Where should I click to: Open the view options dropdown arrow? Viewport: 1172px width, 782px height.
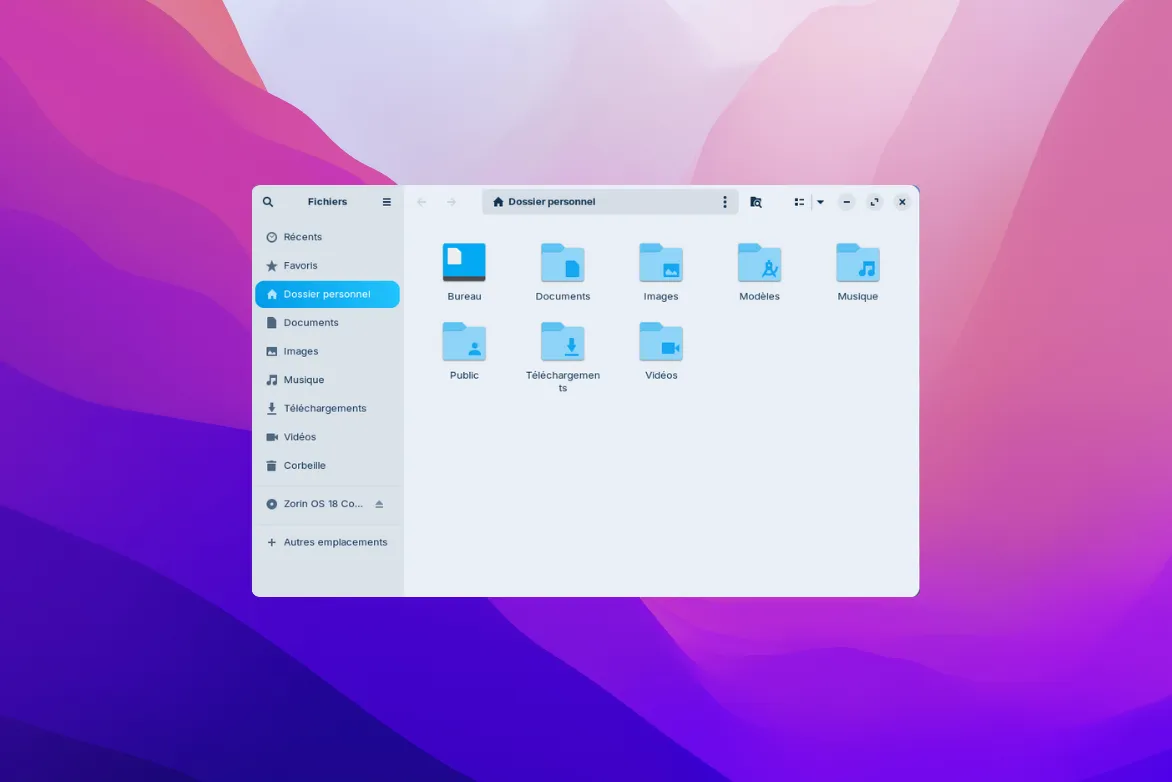(820, 201)
